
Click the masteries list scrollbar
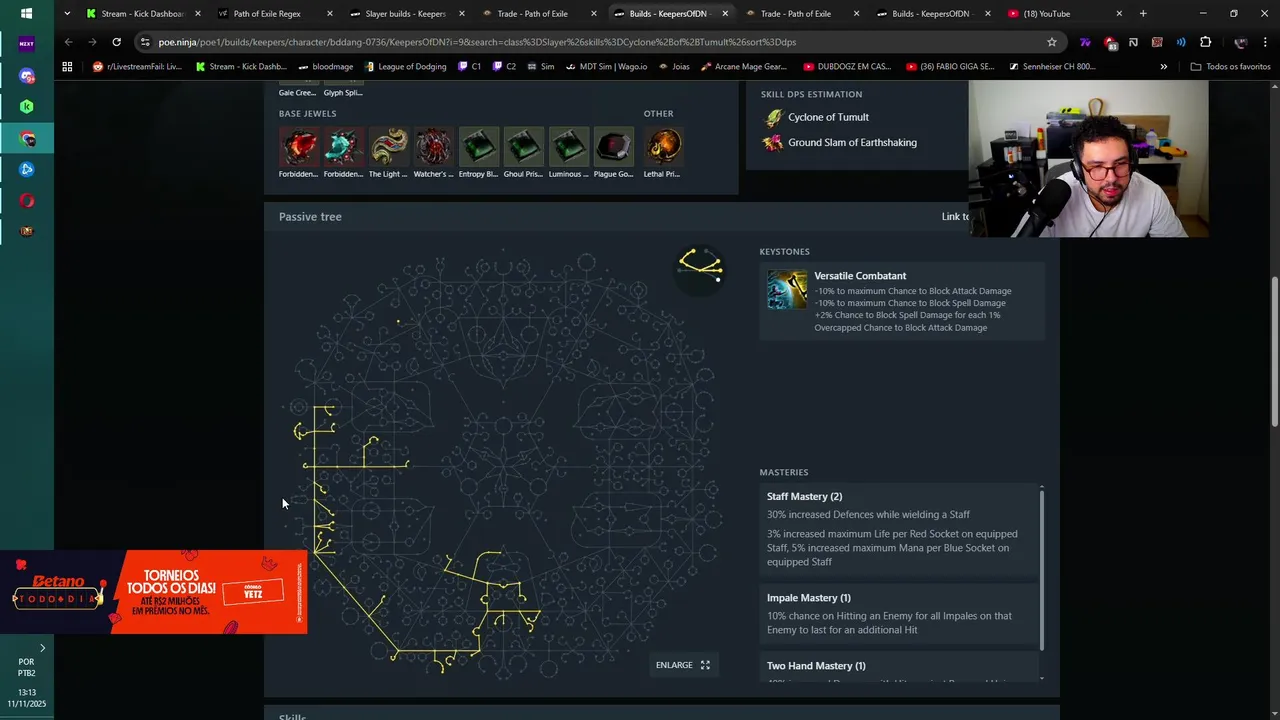point(1042,568)
